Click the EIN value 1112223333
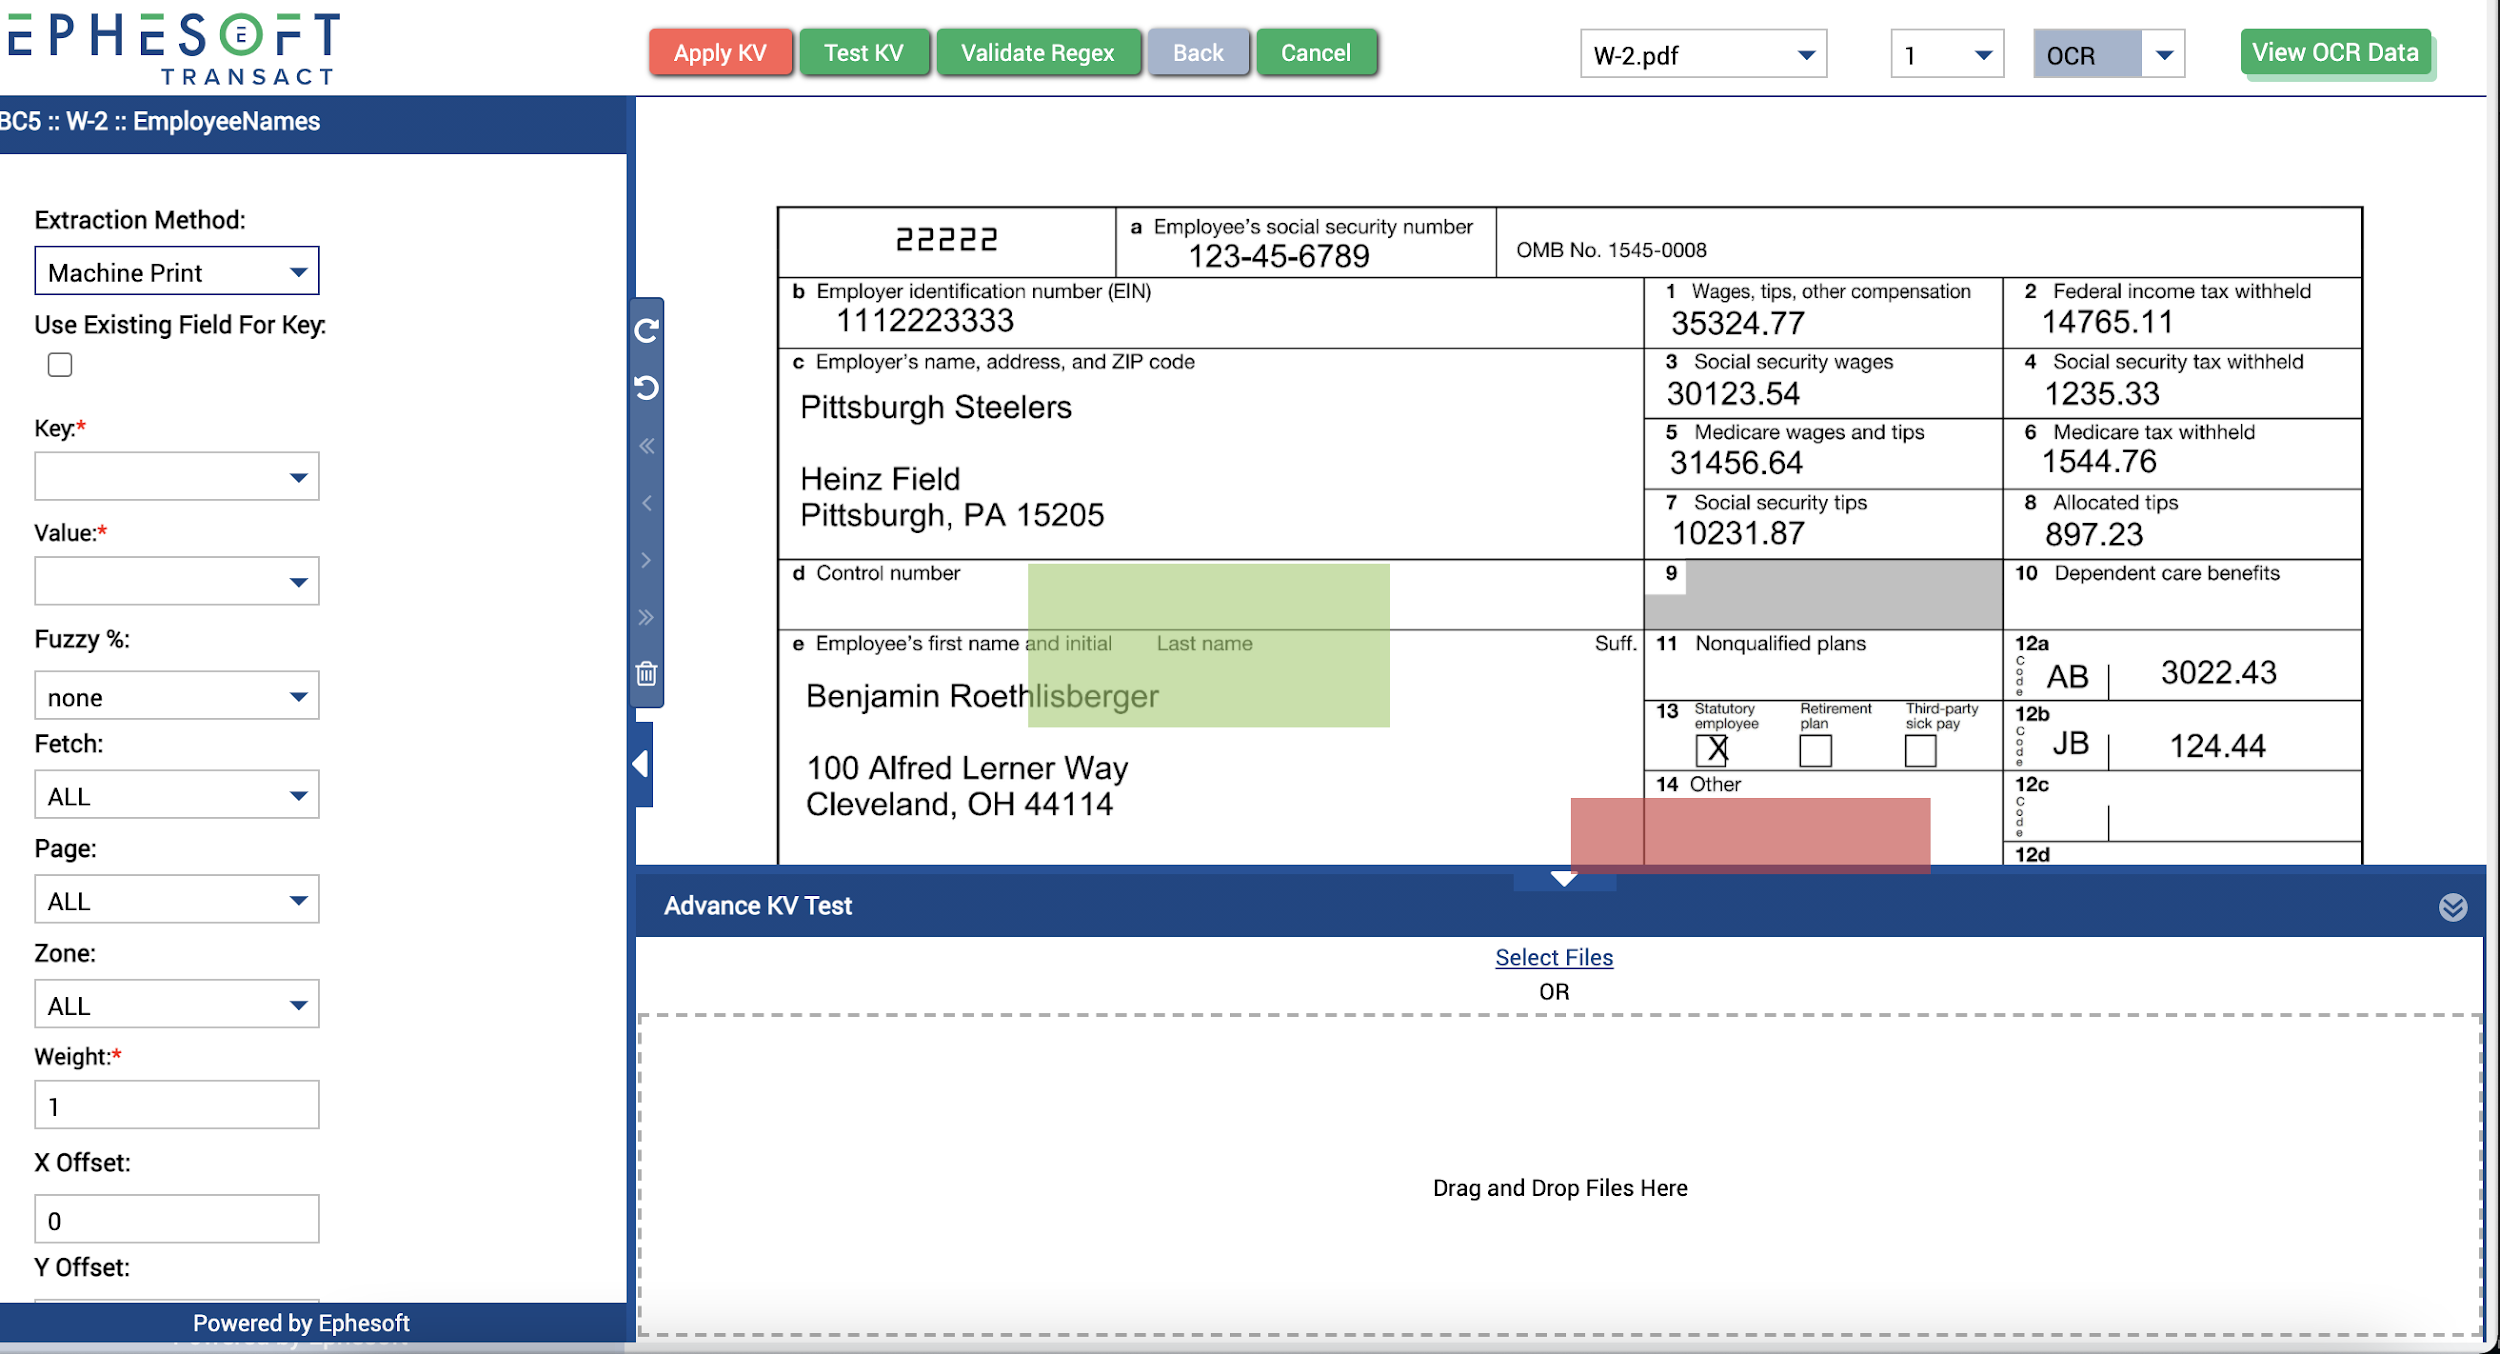The height and width of the screenshot is (1354, 2500). 925,321
